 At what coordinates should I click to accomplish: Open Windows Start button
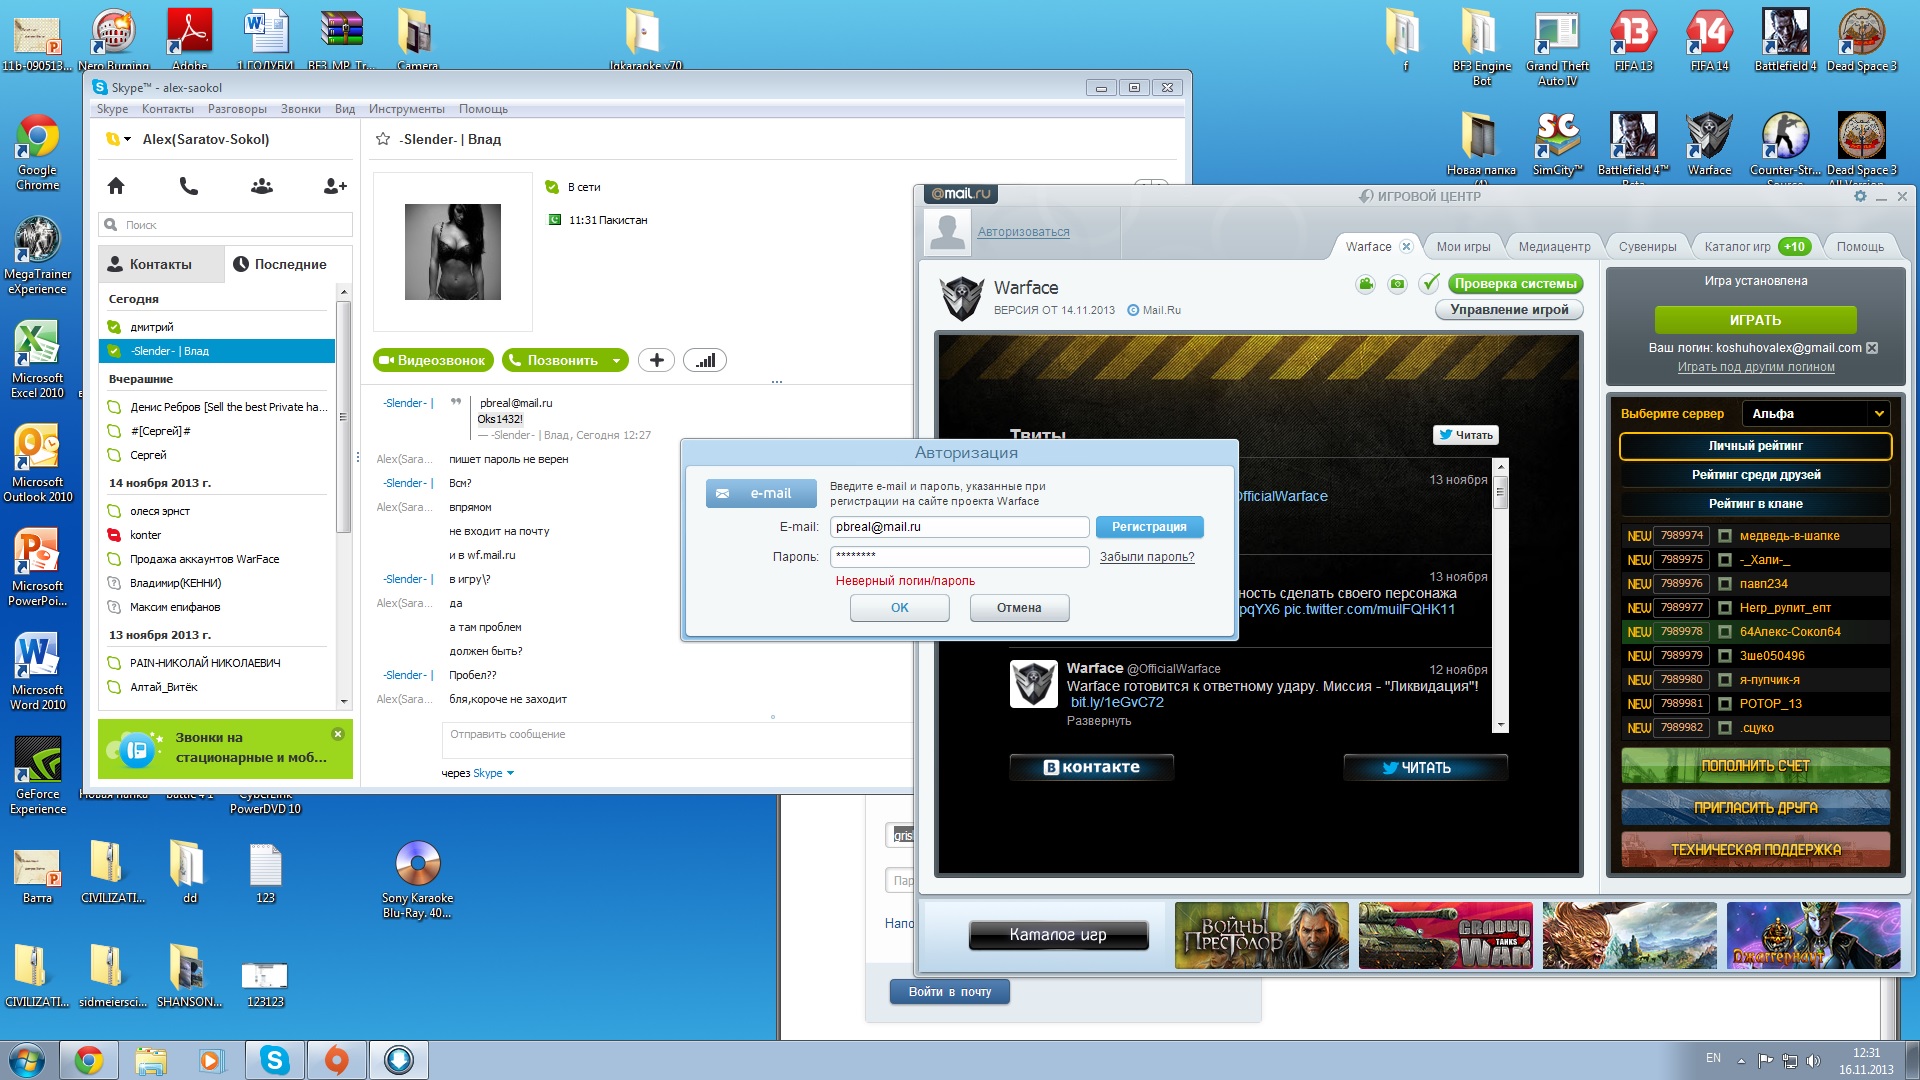(x=27, y=1060)
